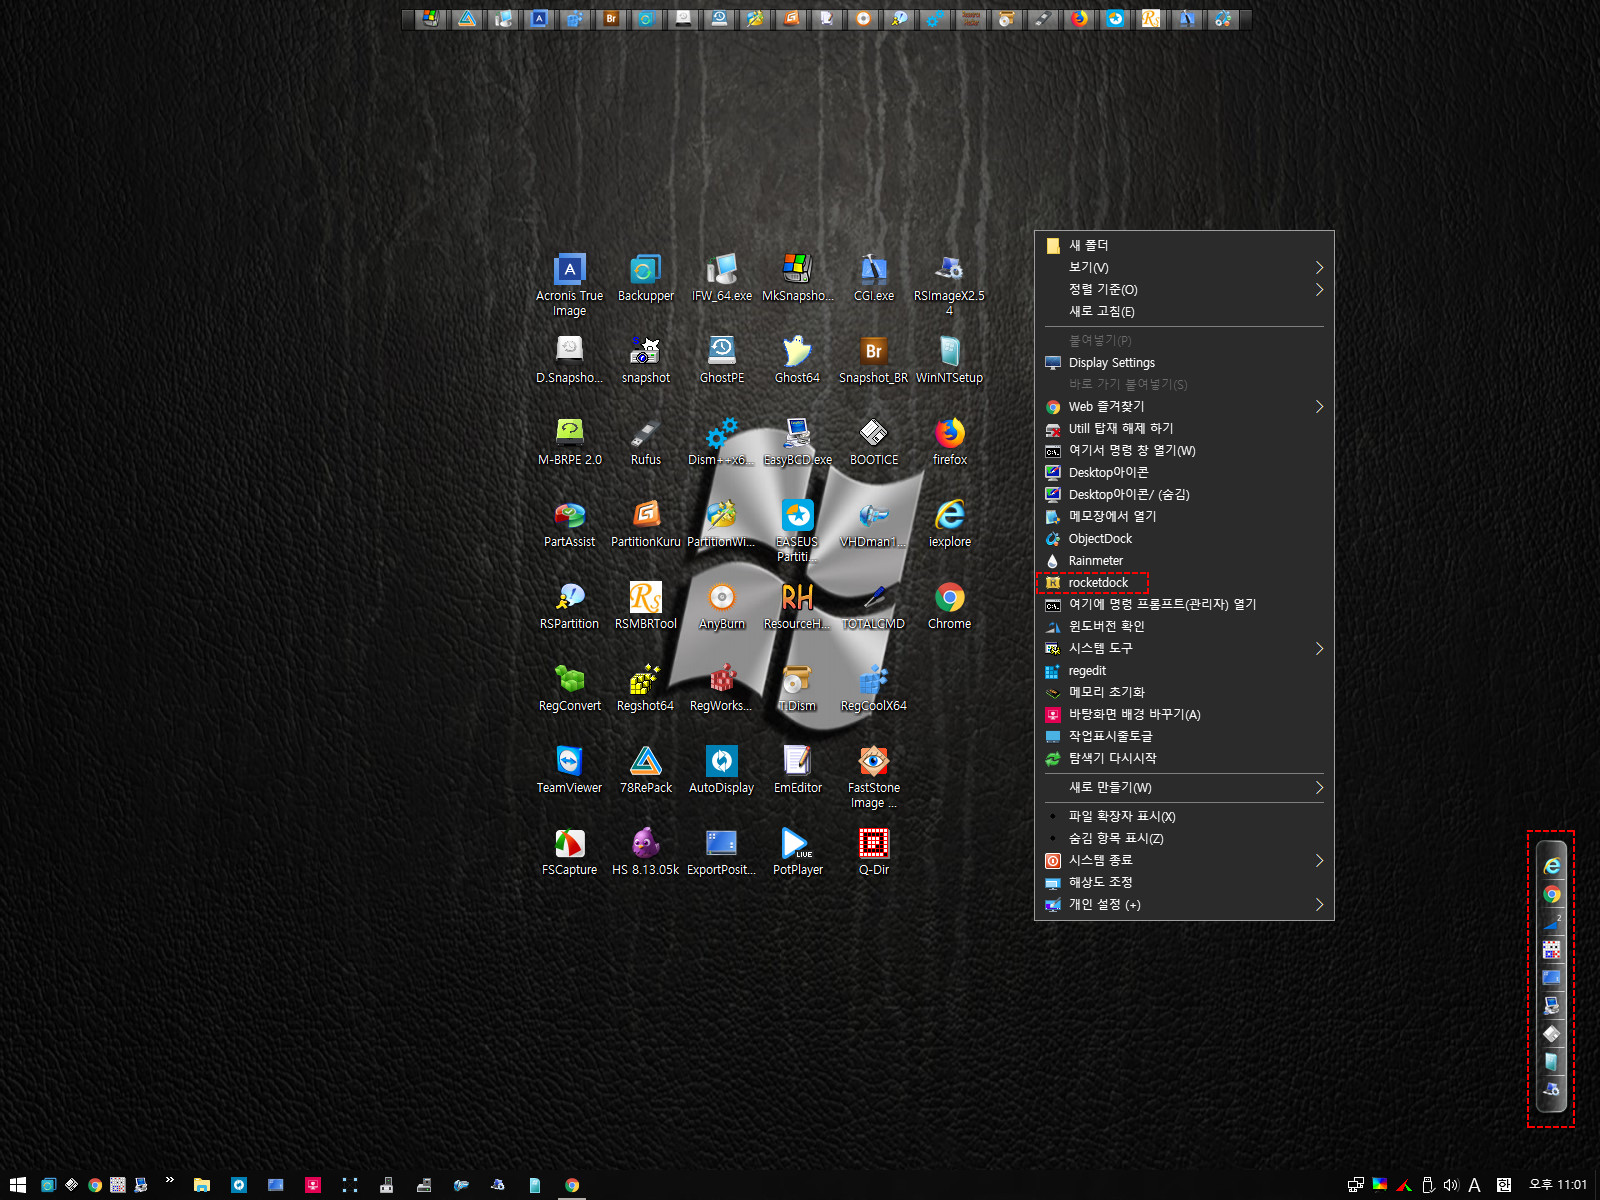This screenshot has width=1600, height=1200.
Task: Select Snapshot_BR desktop icon
Action: tap(873, 360)
